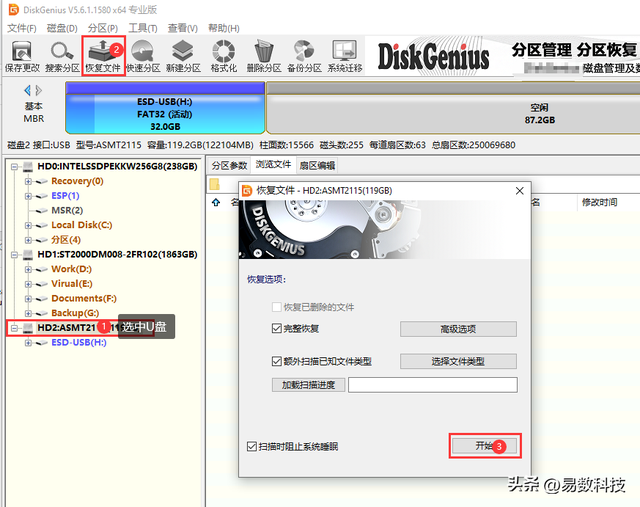This screenshot has height=507, width=640.
Task: Toggle the 完整恢复 checkbox
Action: pyautogui.click(x=276, y=328)
